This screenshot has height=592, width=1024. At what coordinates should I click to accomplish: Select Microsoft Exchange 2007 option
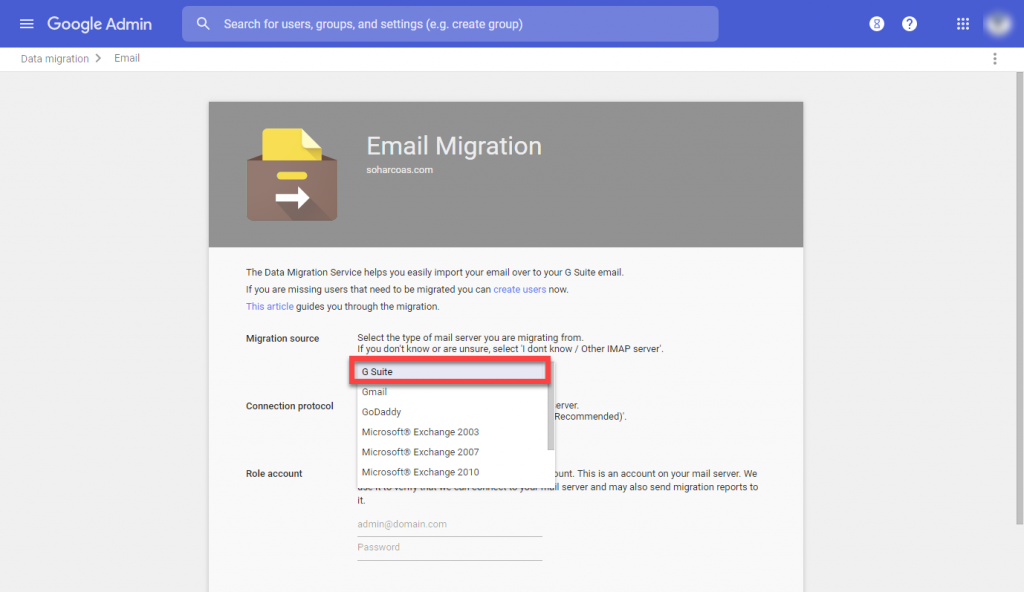click(453, 452)
